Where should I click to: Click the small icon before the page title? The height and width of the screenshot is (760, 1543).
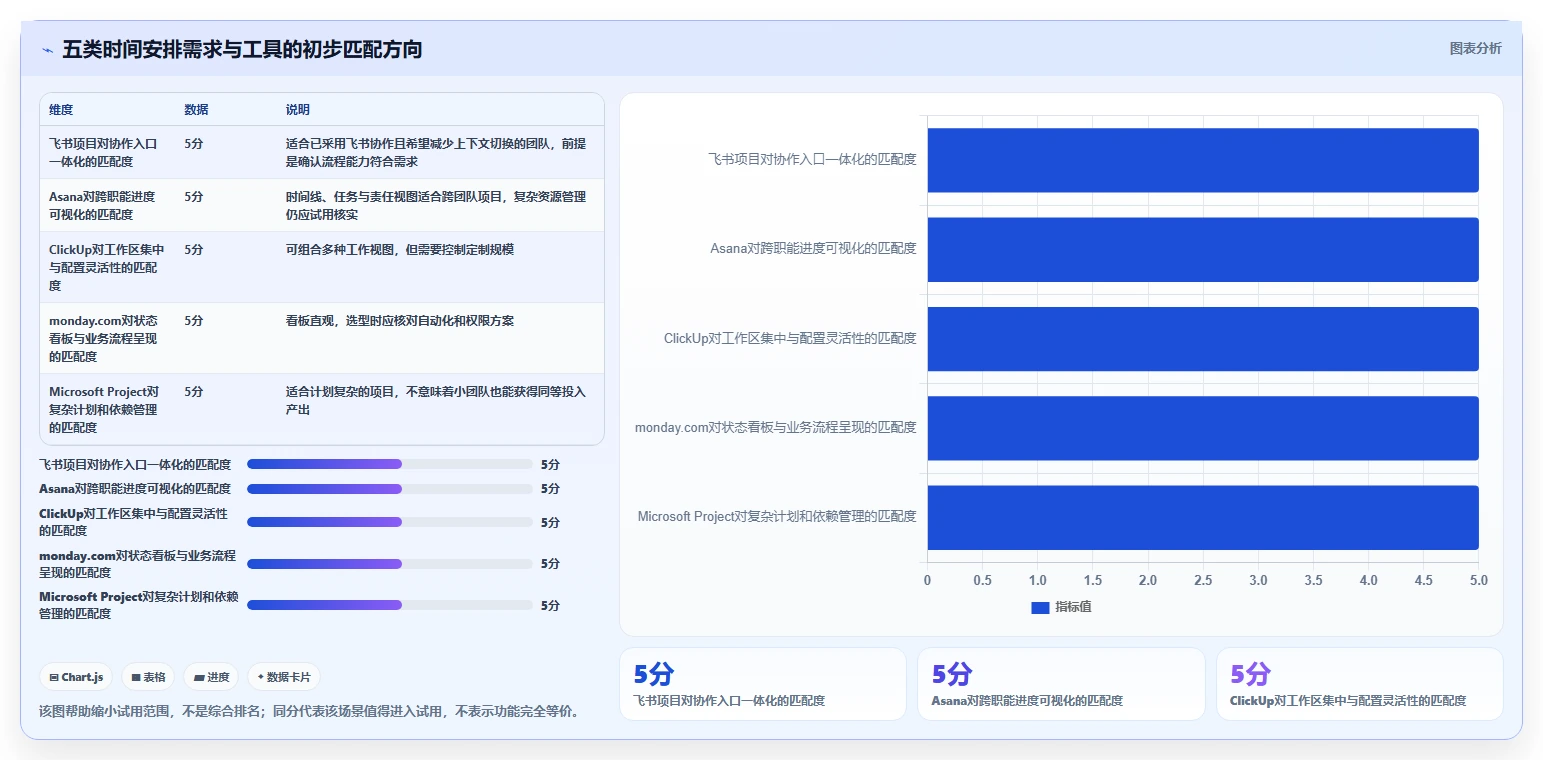(47, 50)
